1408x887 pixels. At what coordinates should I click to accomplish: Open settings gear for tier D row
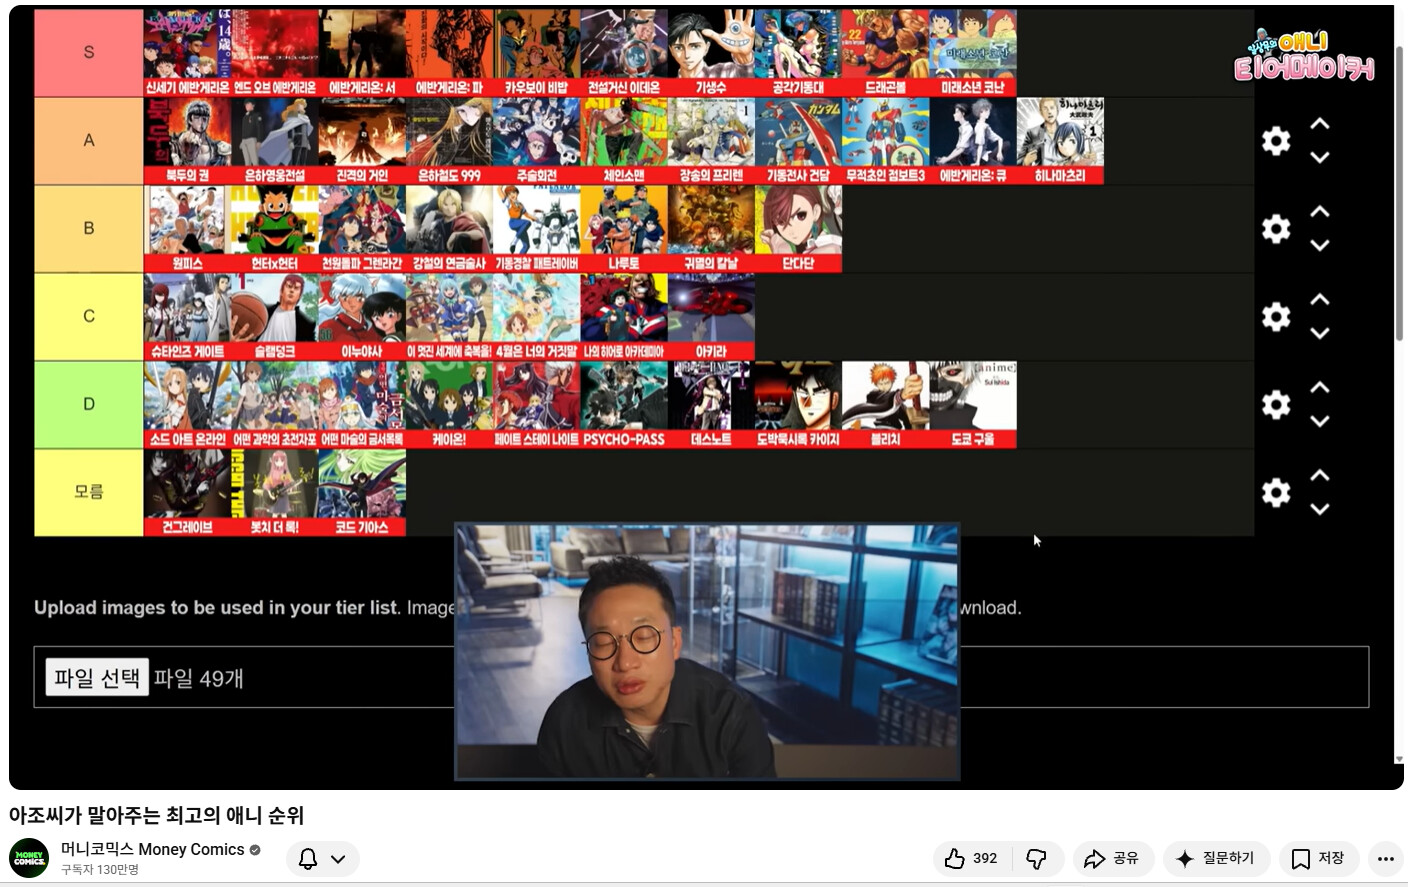pyautogui.click(x=1276, y=405)
